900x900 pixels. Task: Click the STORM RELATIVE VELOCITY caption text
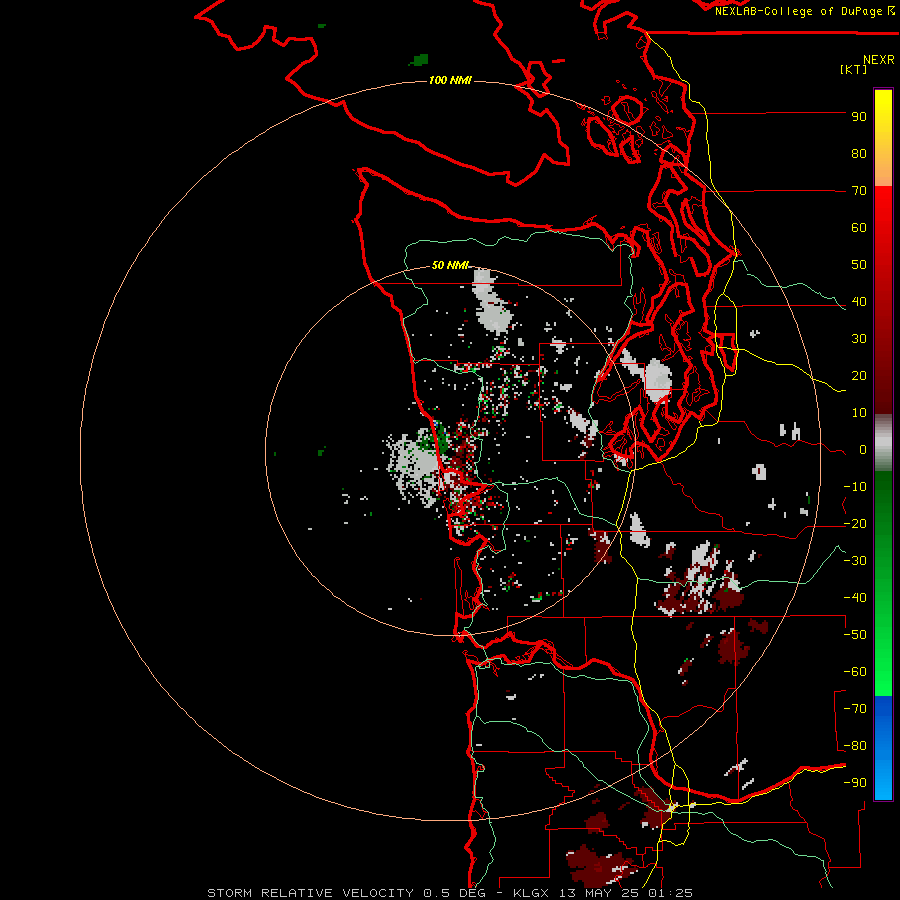(310, 893)
